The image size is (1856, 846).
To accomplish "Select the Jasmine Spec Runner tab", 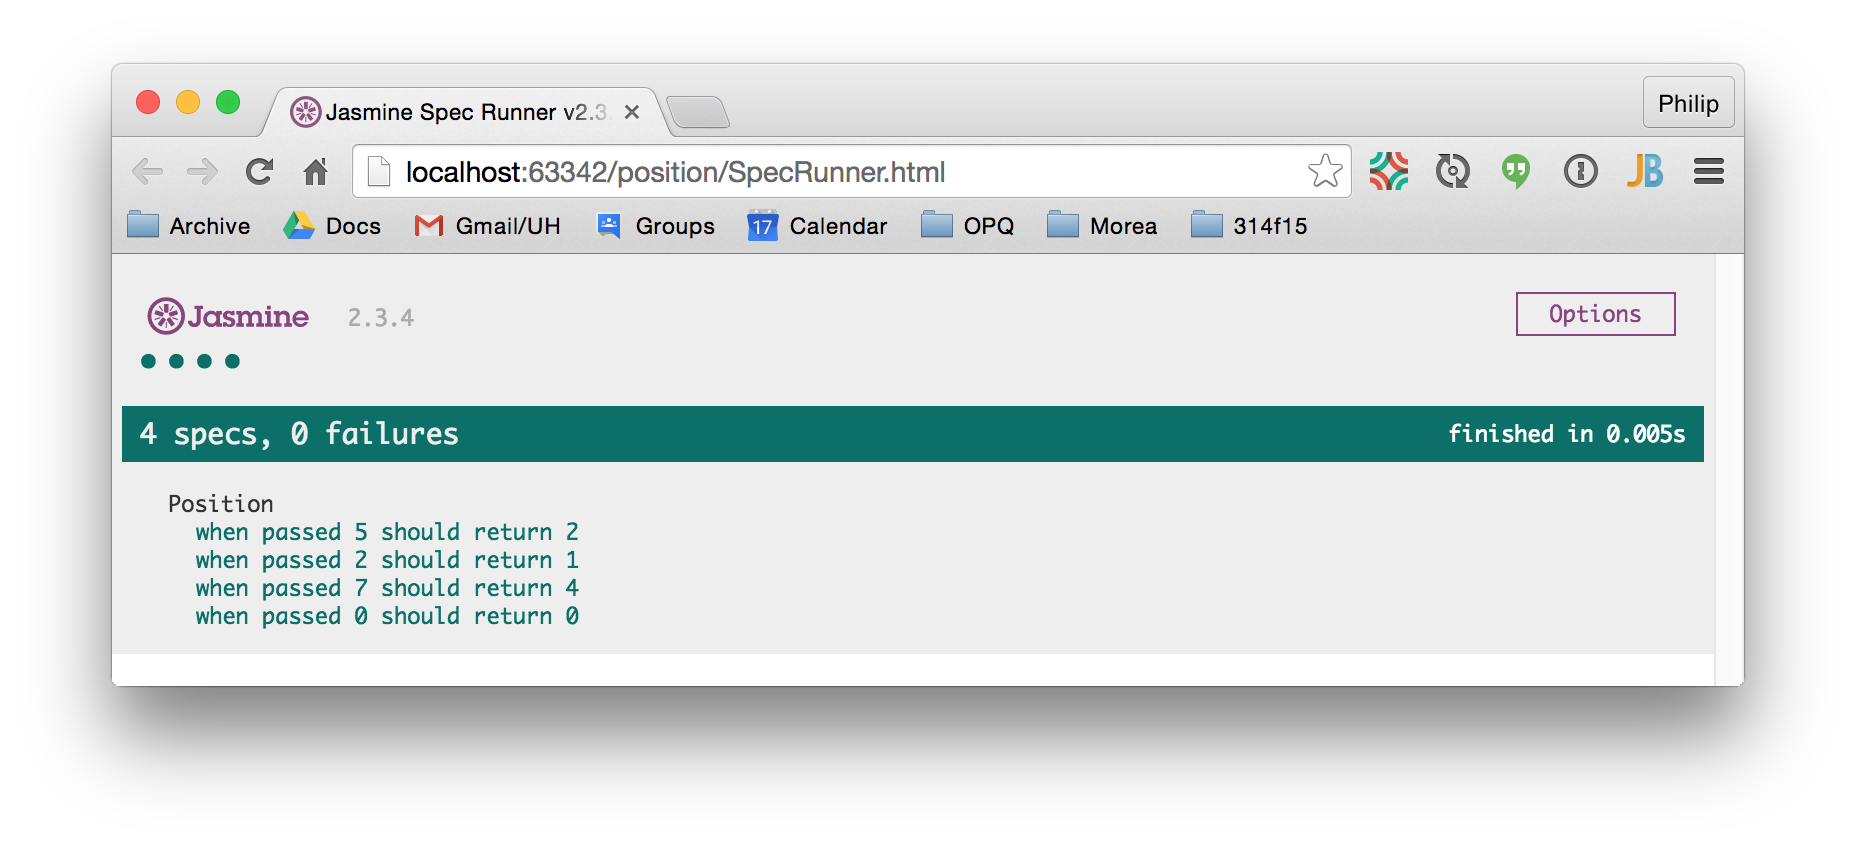I will pos(465,112).
